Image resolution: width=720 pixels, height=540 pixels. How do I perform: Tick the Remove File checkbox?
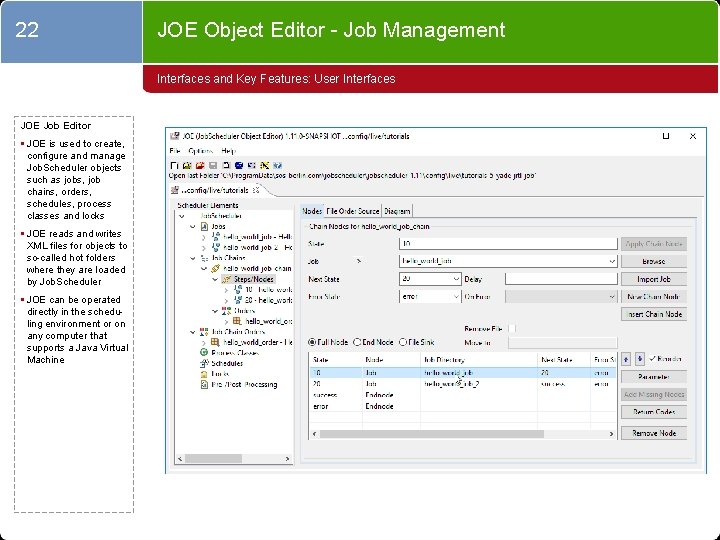(x=512, y=328)
